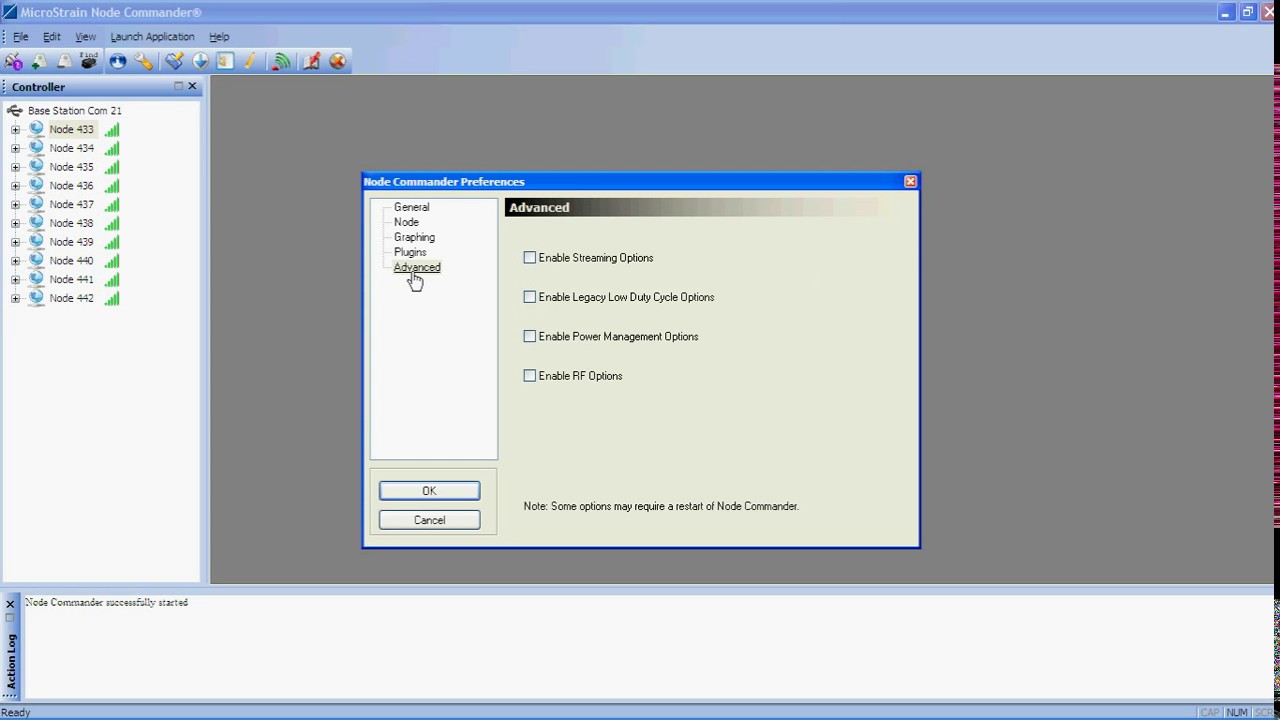Screen dimensions: 1280x720
Task: Click the 'Node Commander successfully started' log entry
Action: click(107, 602)
